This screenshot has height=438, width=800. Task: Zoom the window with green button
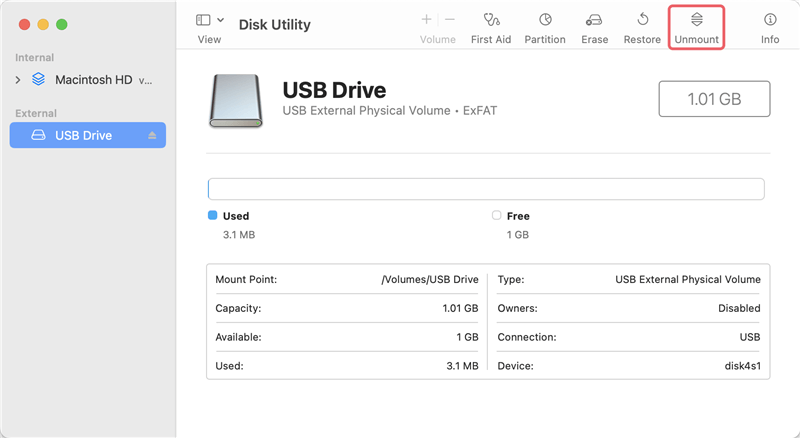point(62,24)
